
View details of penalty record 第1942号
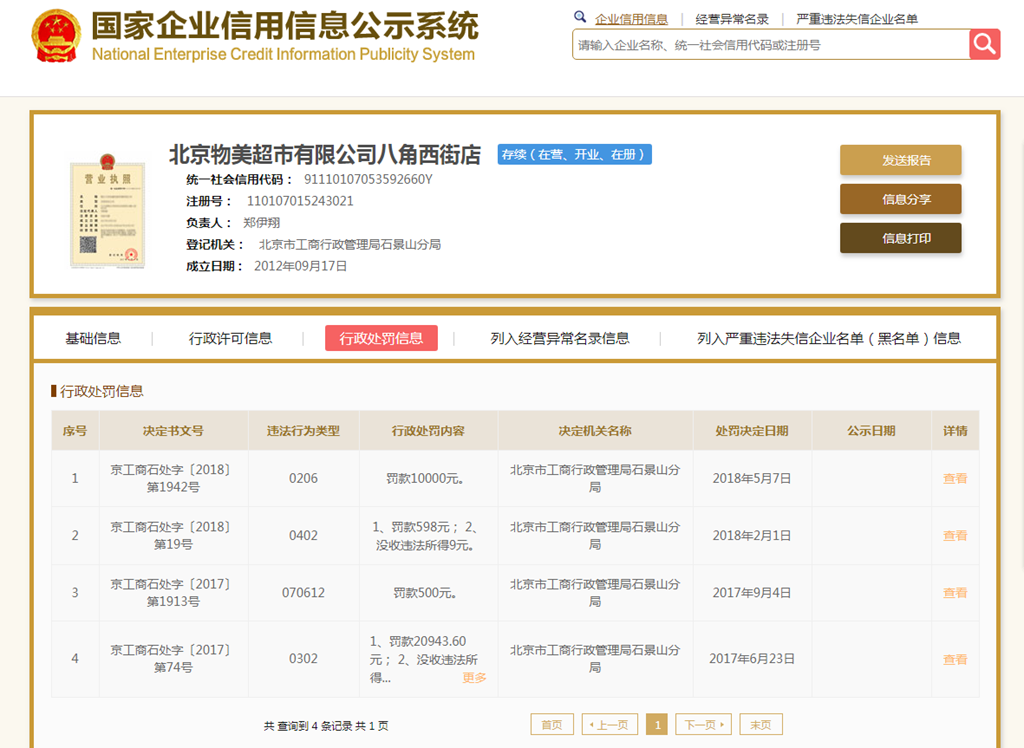coord(954,479)
